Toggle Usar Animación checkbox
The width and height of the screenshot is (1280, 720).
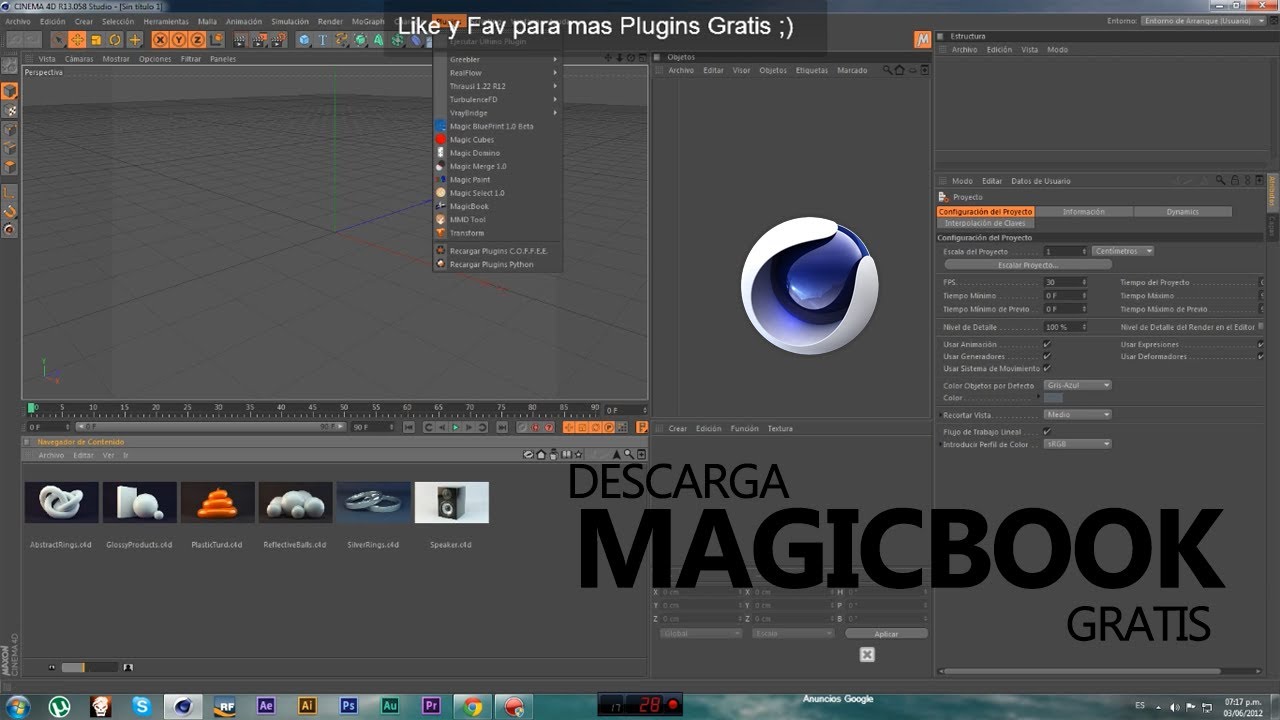coord(1047,344)
